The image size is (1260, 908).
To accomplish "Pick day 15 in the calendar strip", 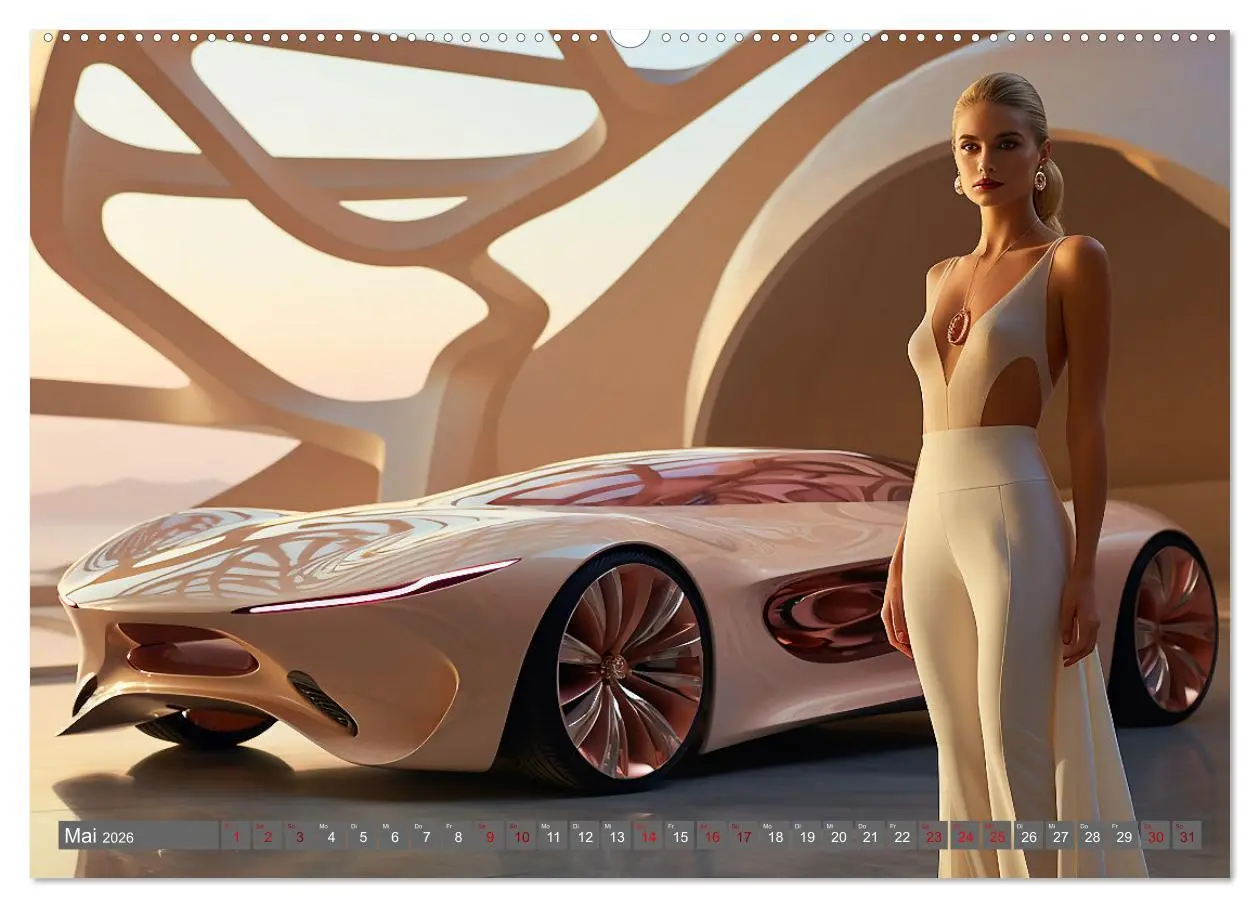I will pyautogui.click(x=680, y=836).
